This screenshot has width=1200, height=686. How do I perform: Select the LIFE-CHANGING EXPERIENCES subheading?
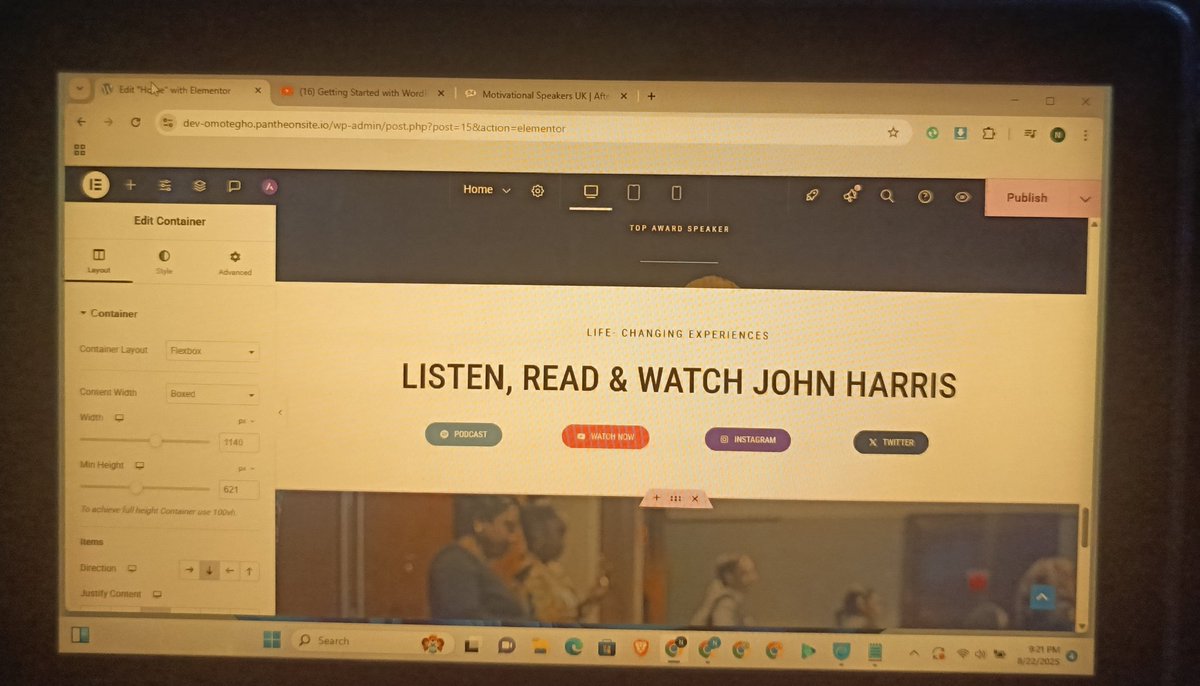678,335
